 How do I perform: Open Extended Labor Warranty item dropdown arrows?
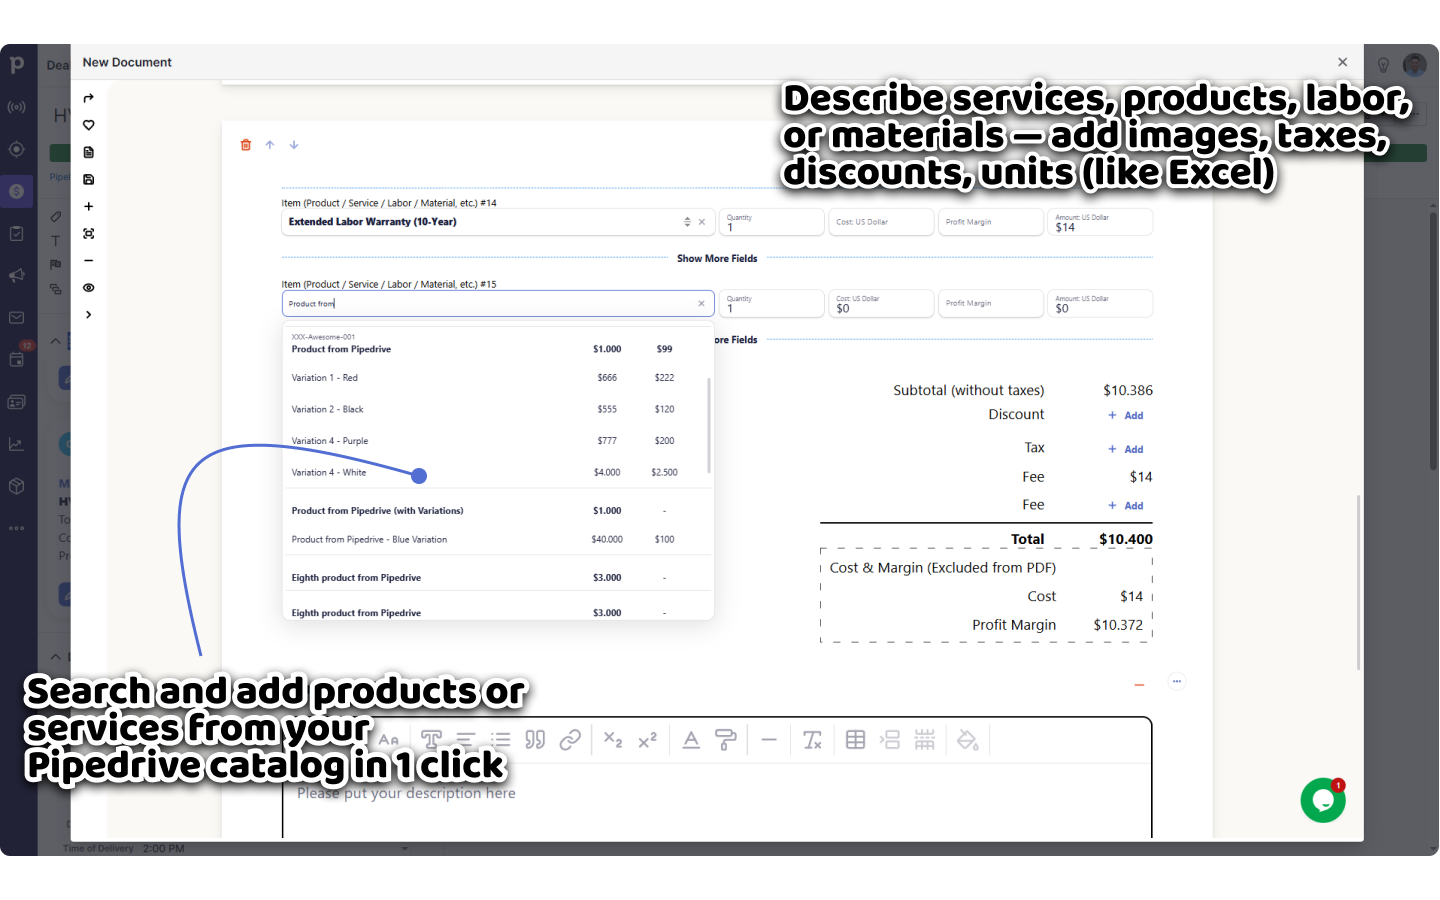point(687,222)
